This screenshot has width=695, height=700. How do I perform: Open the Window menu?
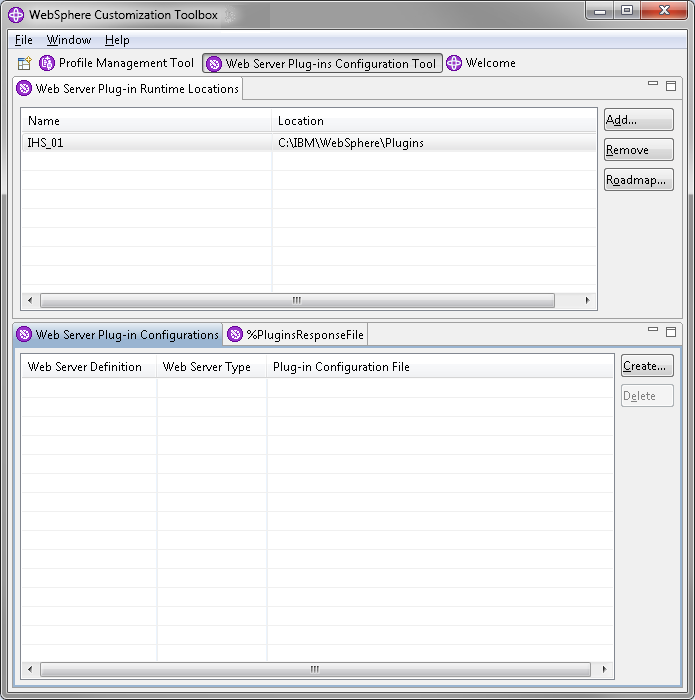coord(69,40)
